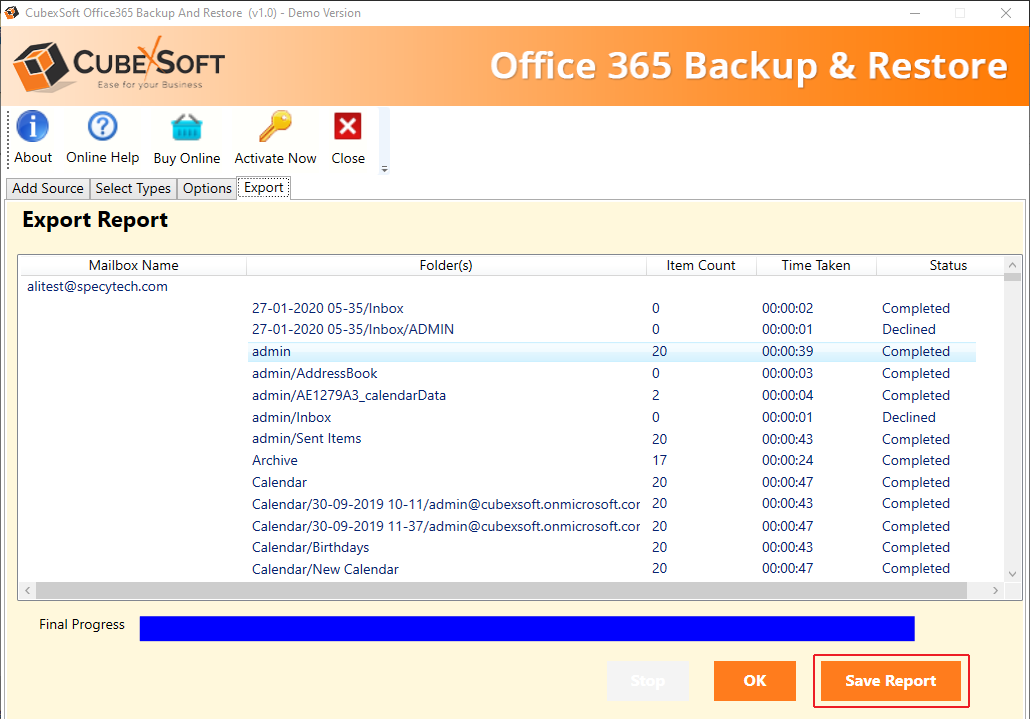Click time 00:00:39 for admin row

(788, 351)
